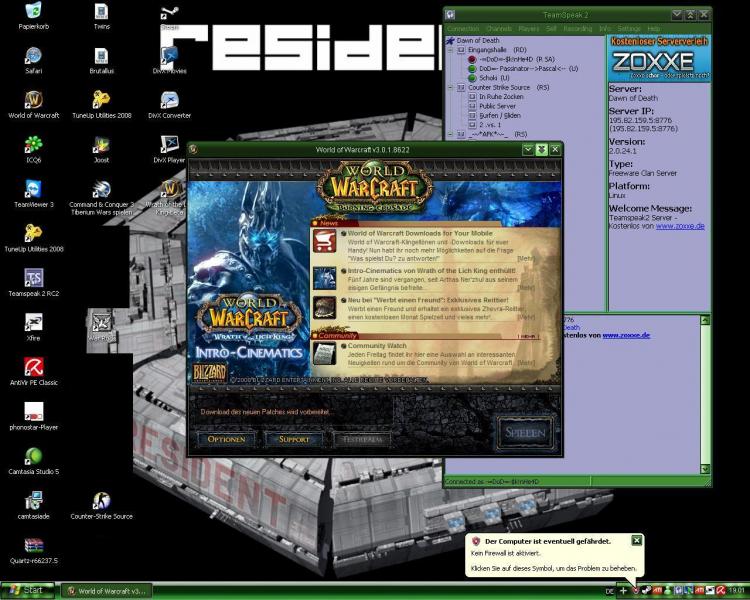Image resolution: width=750 pixels, height=600 pixels.
Task: Launch the Steam desktop shortcut
Action: (169, 17)
